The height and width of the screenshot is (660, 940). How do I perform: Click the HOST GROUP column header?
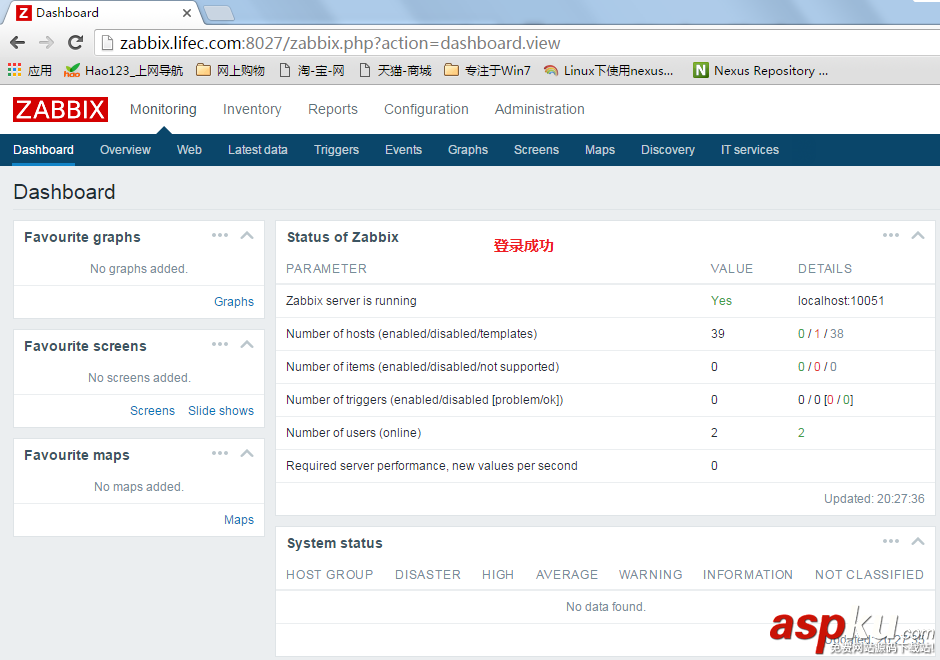(x=330, y=575)
